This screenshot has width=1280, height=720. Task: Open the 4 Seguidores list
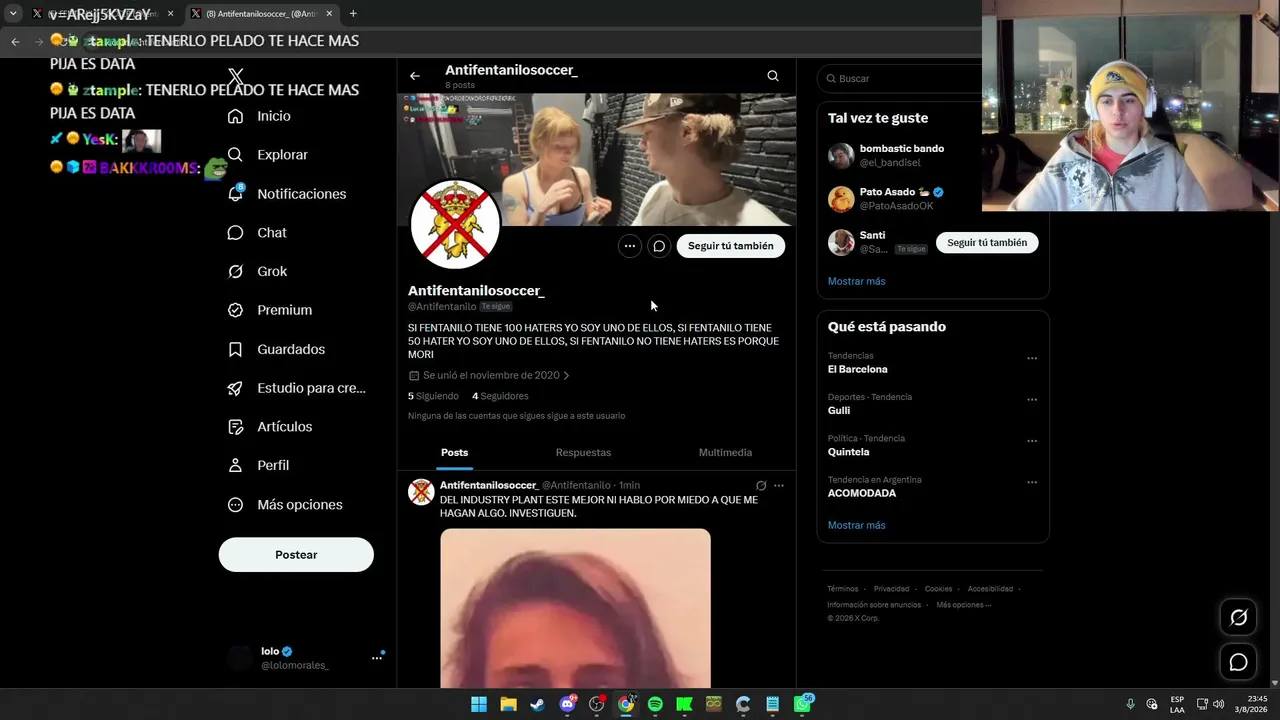click(x=500, y=396)
